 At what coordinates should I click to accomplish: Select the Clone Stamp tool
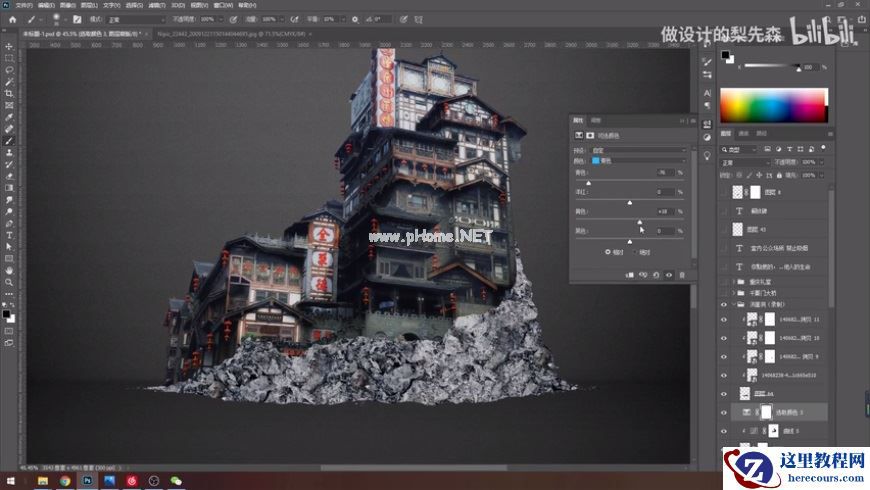9,152
